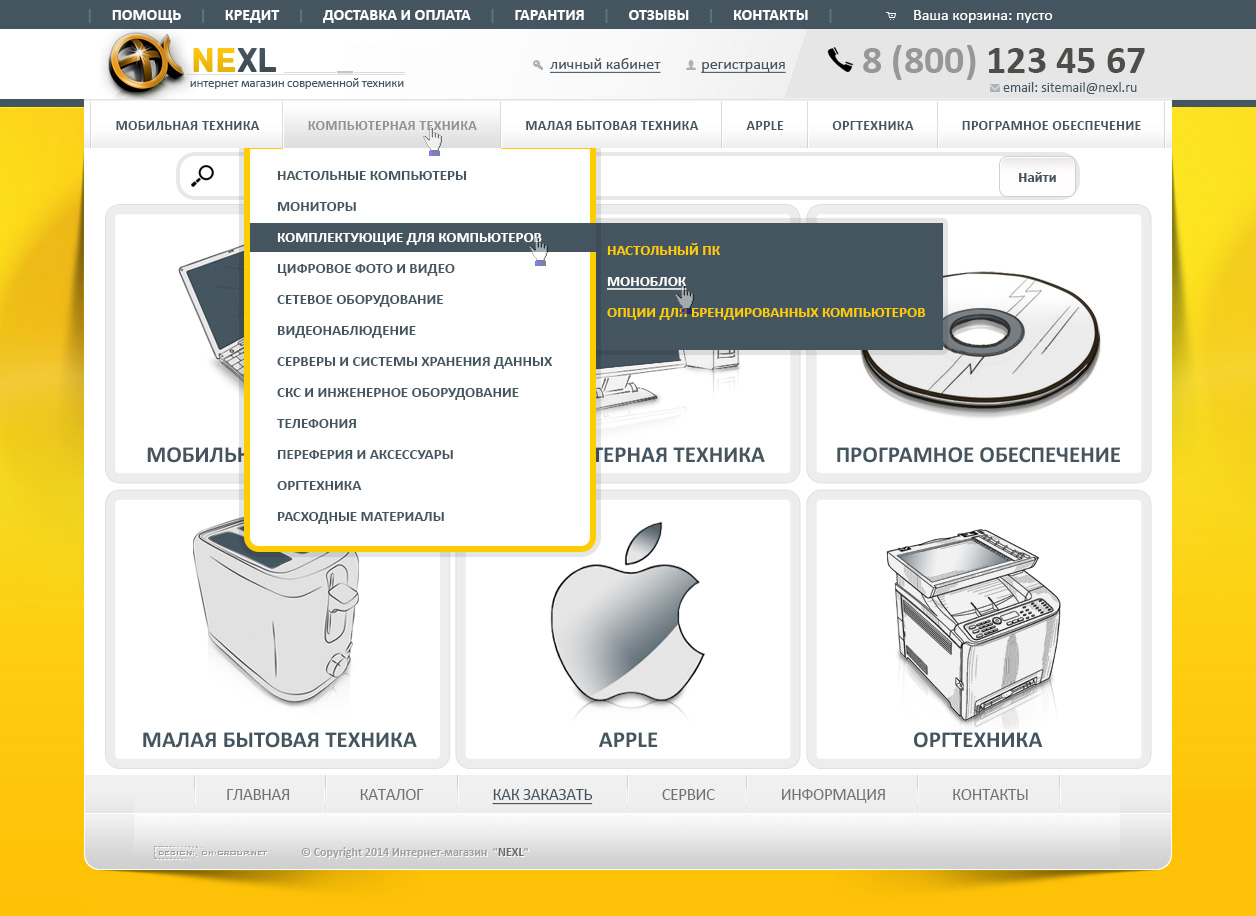Click the phone handset icon
1256x916 pixels.
tap(840, 60)
